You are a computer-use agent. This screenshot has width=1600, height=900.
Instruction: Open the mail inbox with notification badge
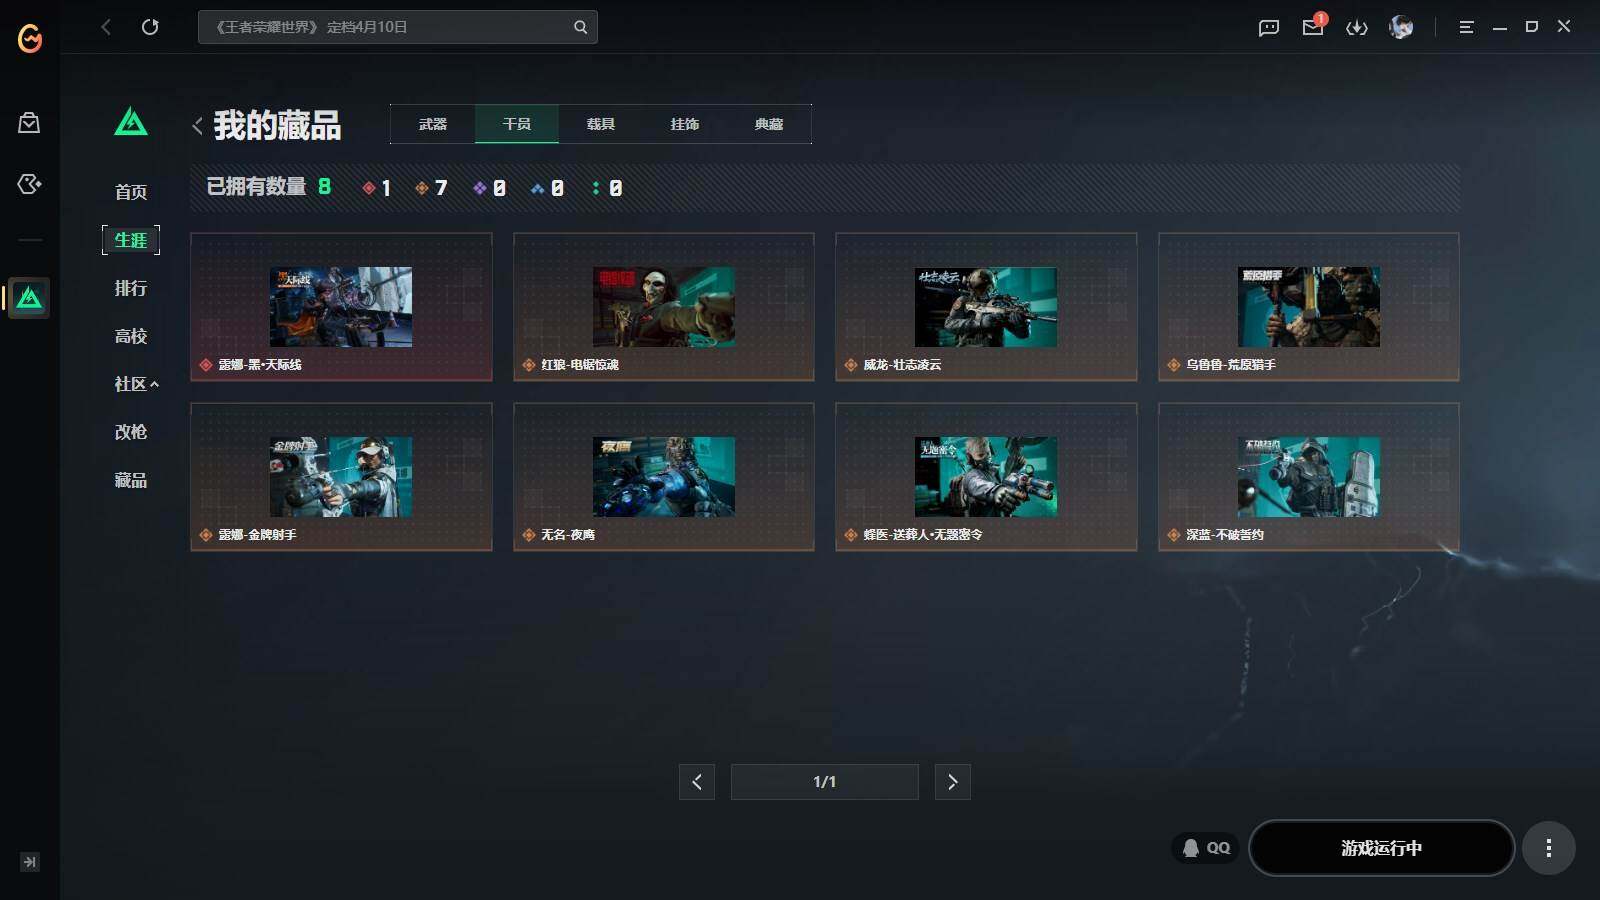click(x=1313, y=27)
